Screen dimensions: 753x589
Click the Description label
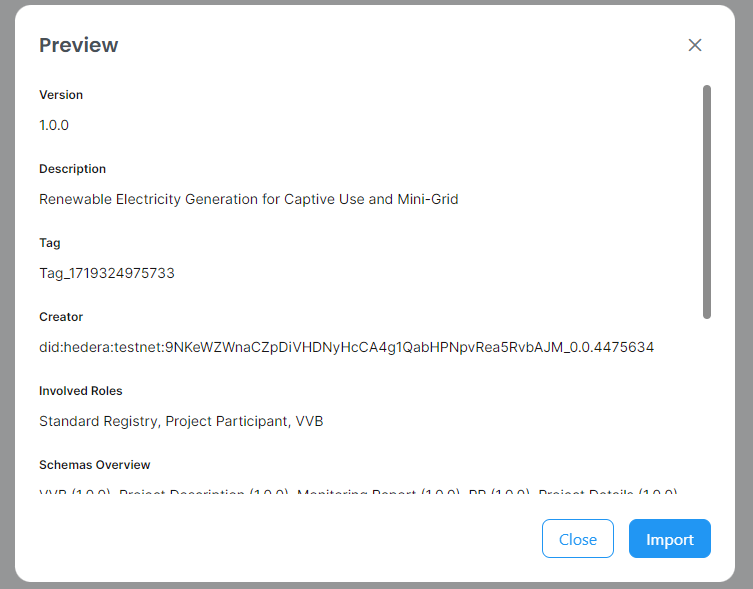point(72,169)
